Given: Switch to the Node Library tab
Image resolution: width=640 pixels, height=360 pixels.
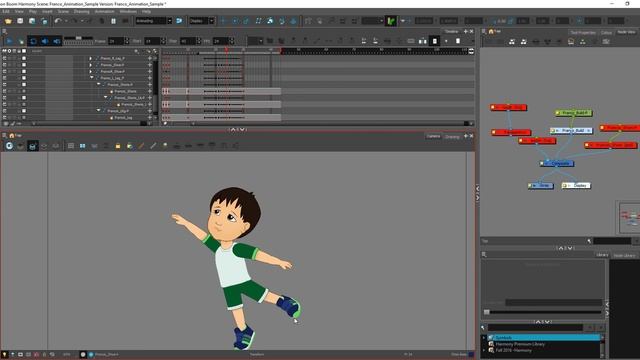Looking at the screenshot, I should [624, 256].
